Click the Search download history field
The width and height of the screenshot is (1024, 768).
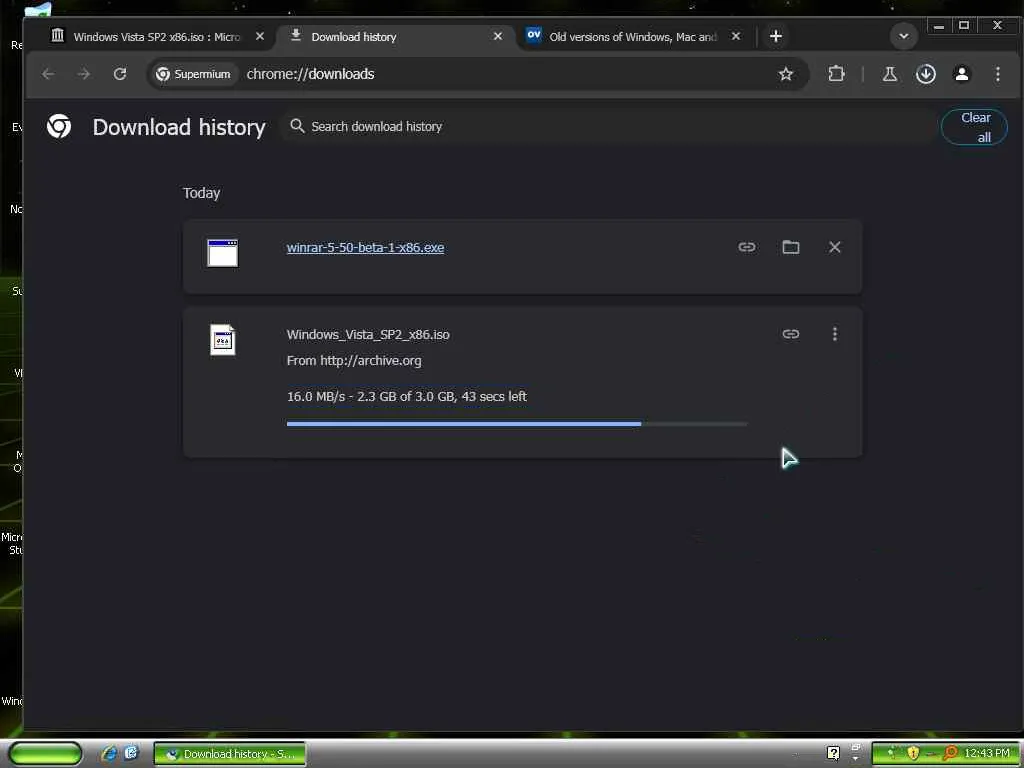tap(607, 126)
